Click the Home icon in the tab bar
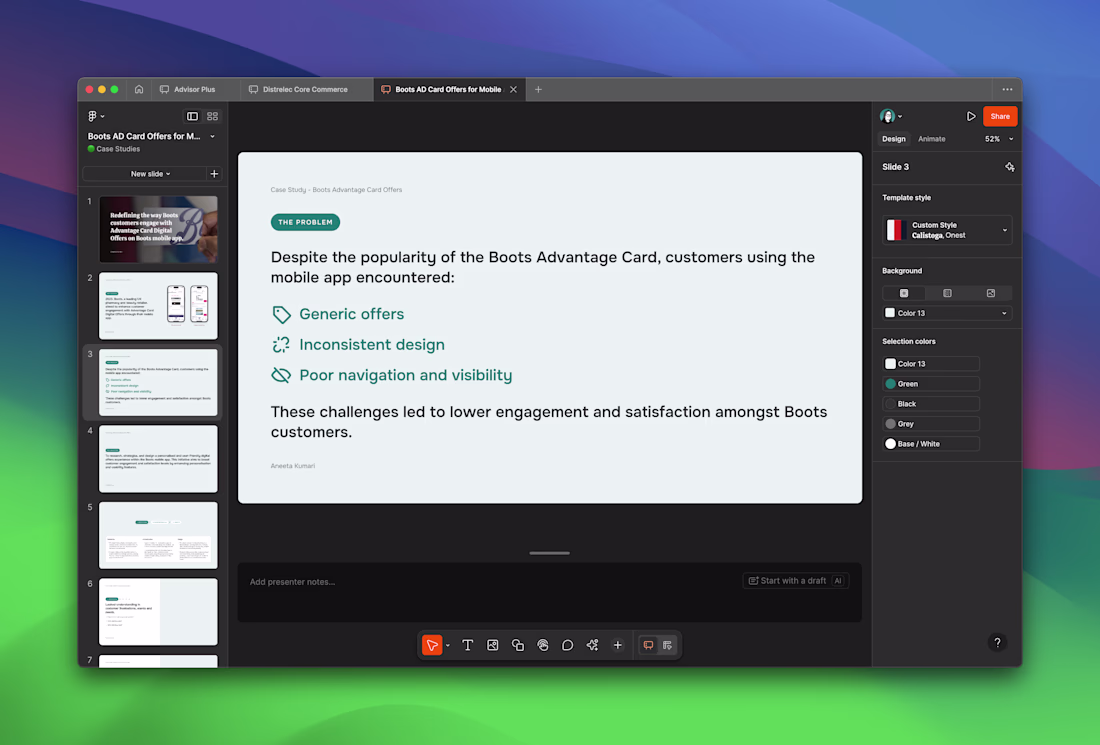The width and height of the screenshot is (1100, 745). click(139, 89)
